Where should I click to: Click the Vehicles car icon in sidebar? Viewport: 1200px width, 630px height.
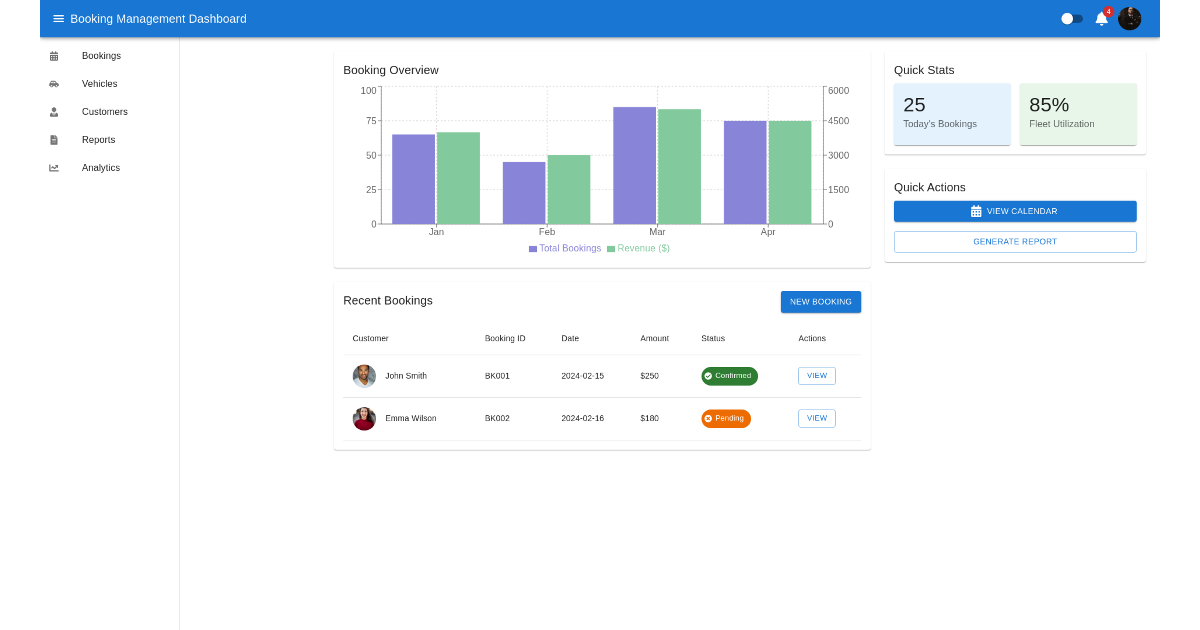pos(53,84)
